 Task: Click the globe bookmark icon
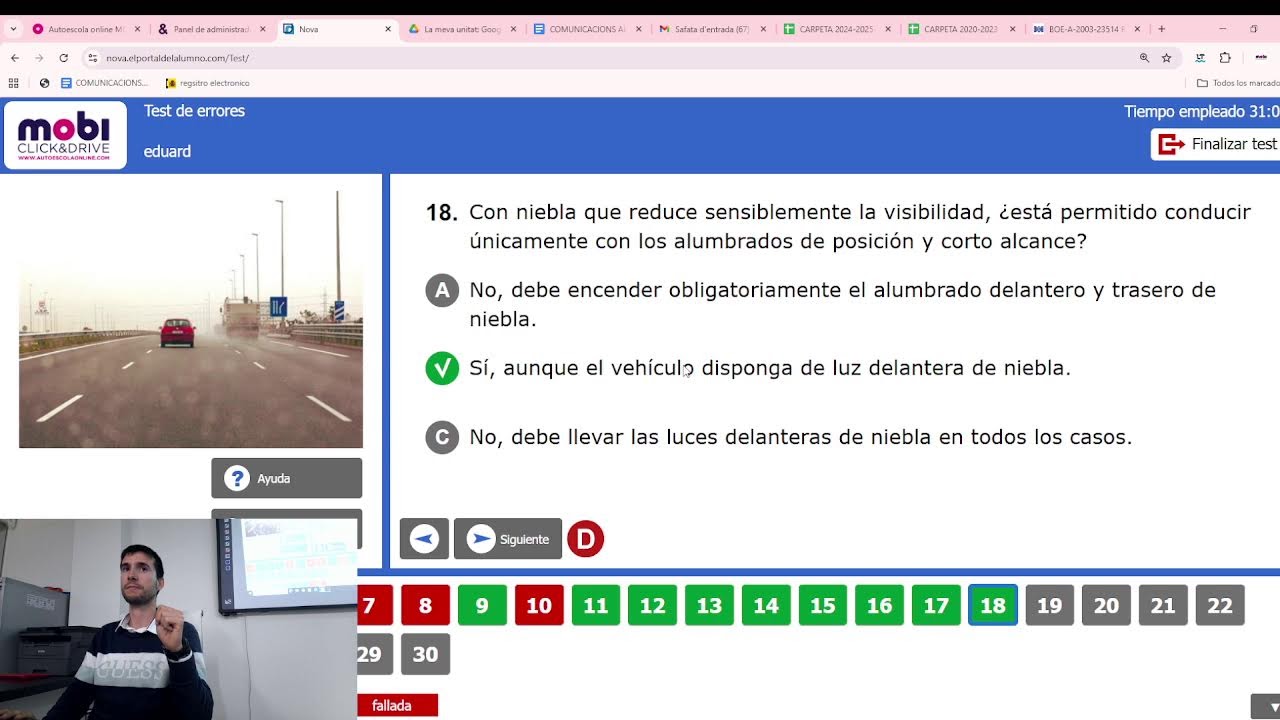pos(44,83)
